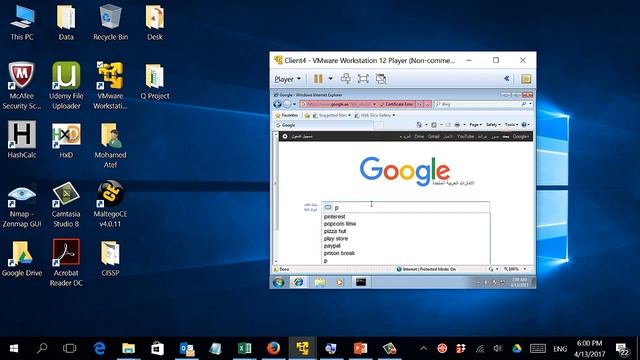Open the Internet Explorer help icon menu
Viewport: 640px width, 360px height.
[526, 125]
